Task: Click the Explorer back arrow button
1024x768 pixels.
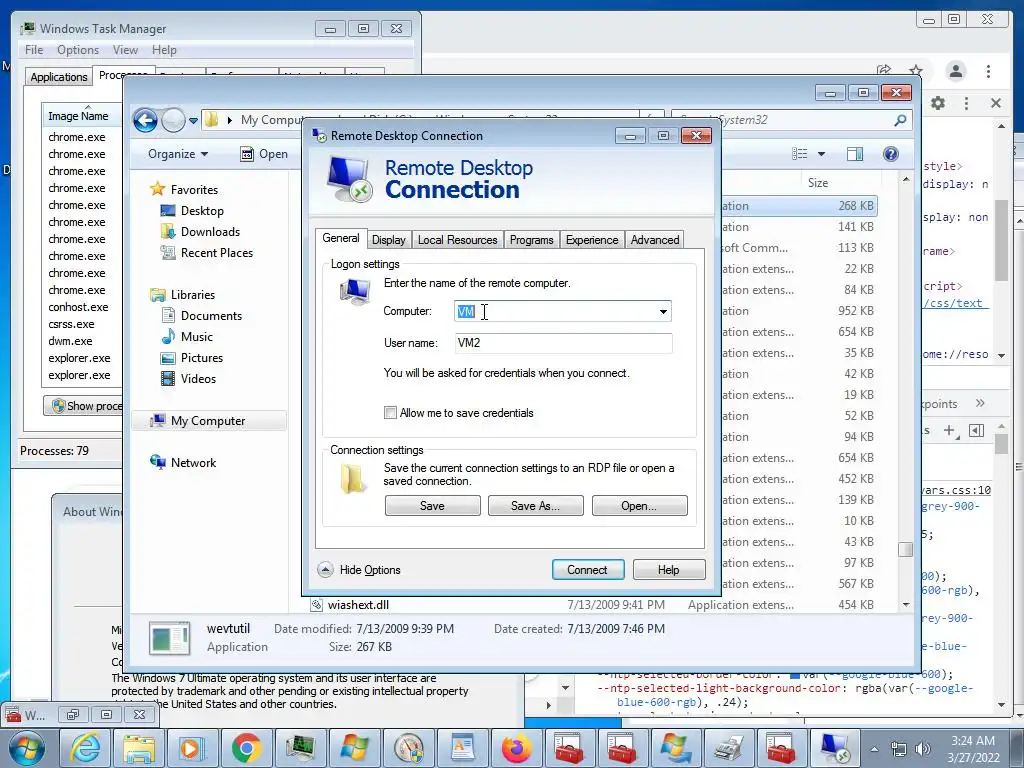Action: click(145, 120)
